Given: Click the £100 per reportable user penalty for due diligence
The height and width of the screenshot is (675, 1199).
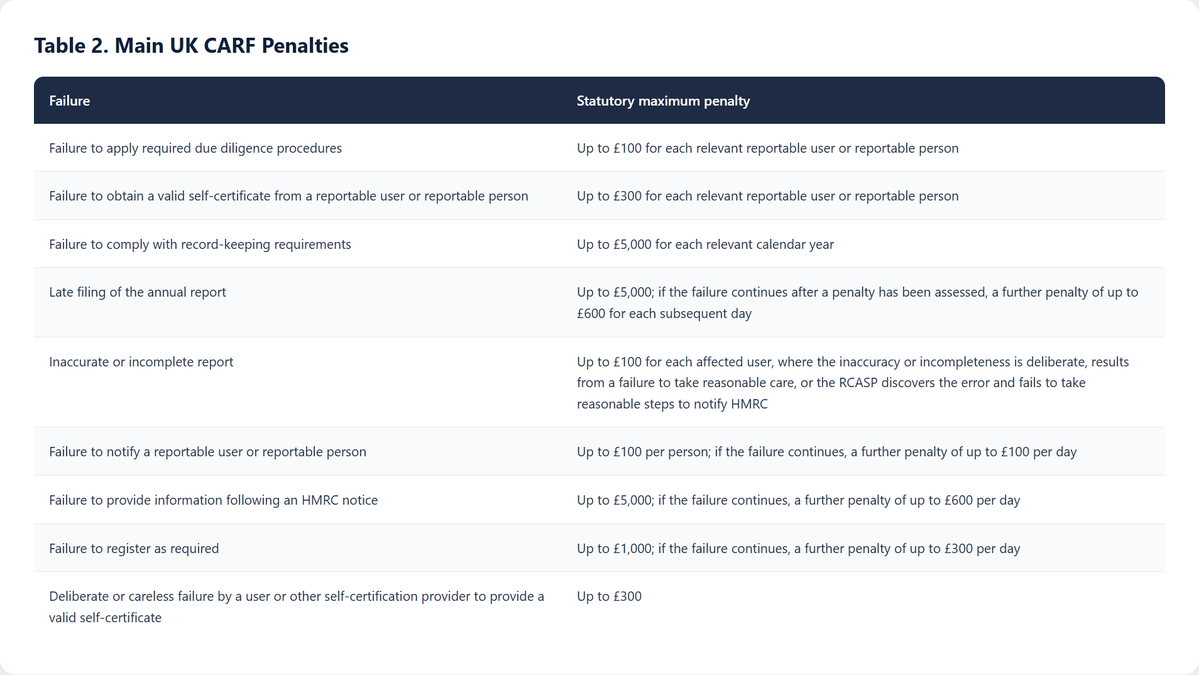Looking at the screenshot, I should (x=768, y=148).
